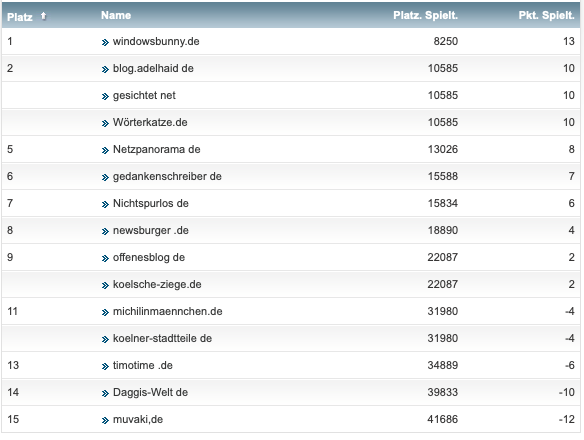Click the arrow icon before Nichtspurlos de
The width and height of the screenshot is (584, 440).
(105, 205)
